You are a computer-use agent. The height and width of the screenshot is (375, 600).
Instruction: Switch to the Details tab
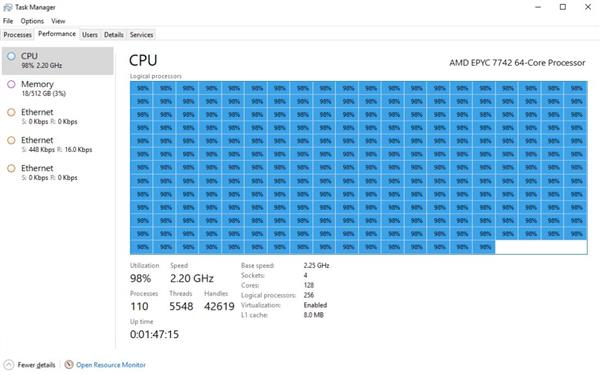(x=114, y=34)
